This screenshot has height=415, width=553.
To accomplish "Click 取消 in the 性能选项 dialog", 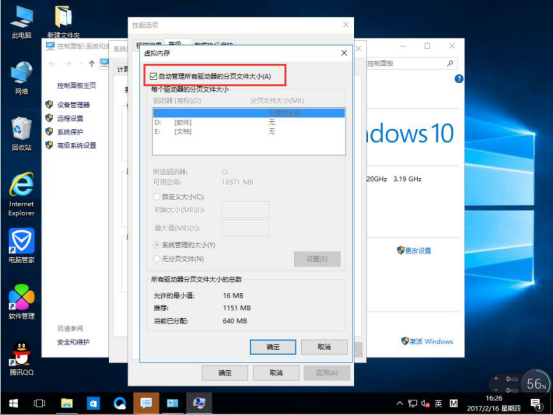I will (276, 373).
